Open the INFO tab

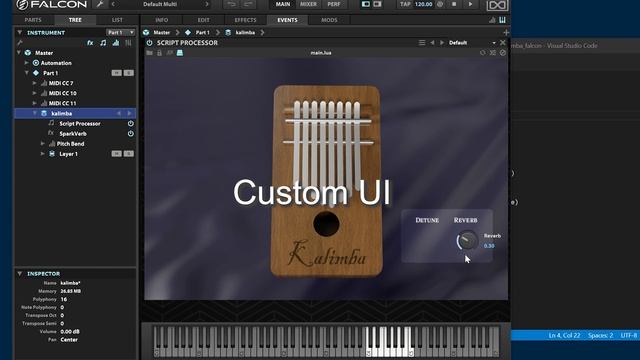pyautogui.click(x=162, y=20)
